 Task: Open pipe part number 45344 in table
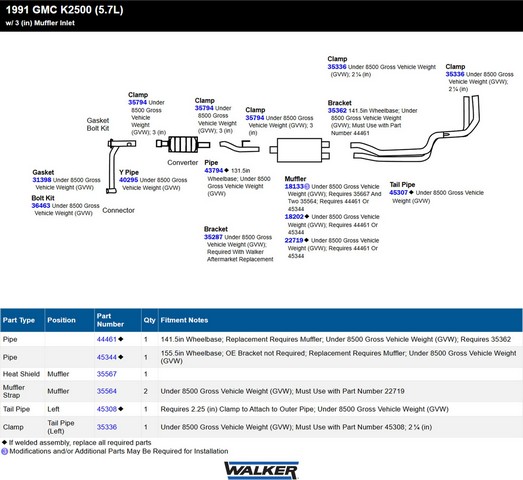point(107,357)
